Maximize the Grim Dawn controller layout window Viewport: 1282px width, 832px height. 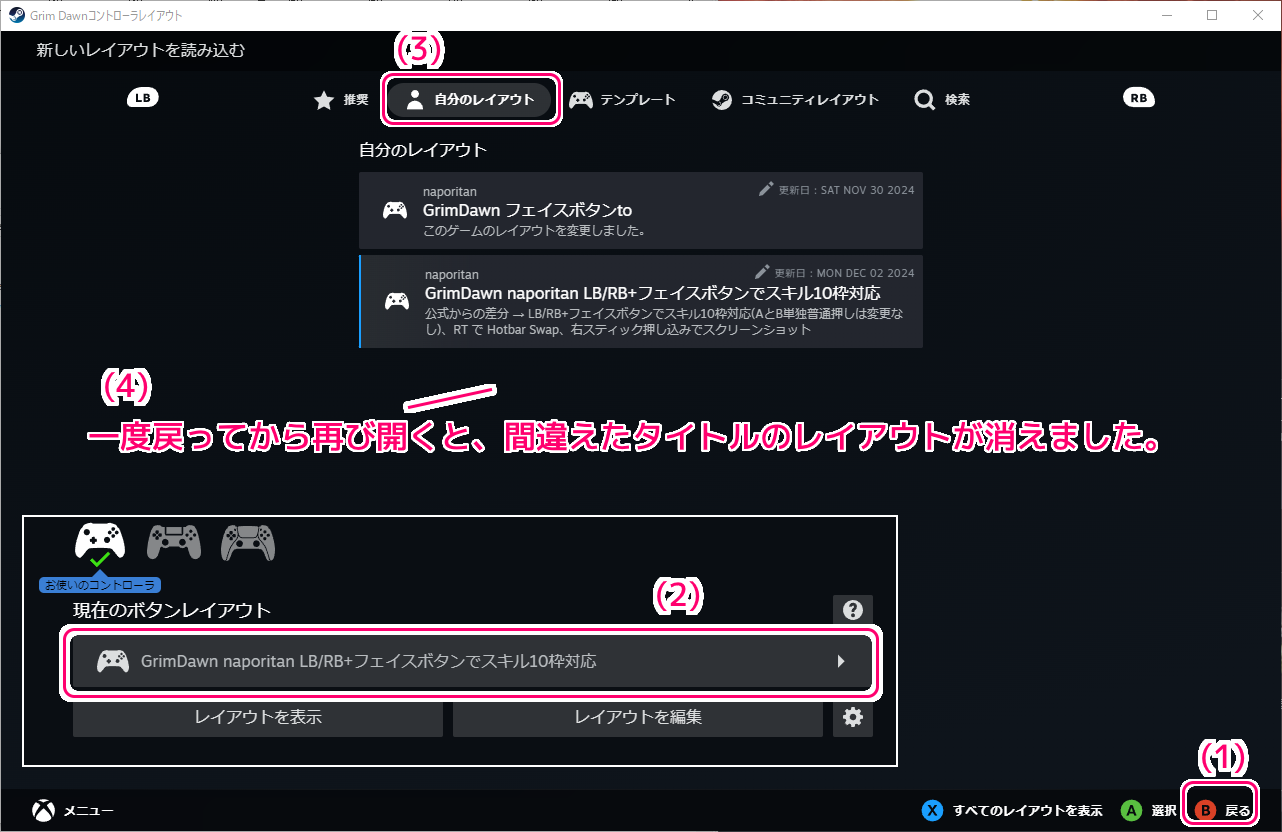tap(1212, 15)
